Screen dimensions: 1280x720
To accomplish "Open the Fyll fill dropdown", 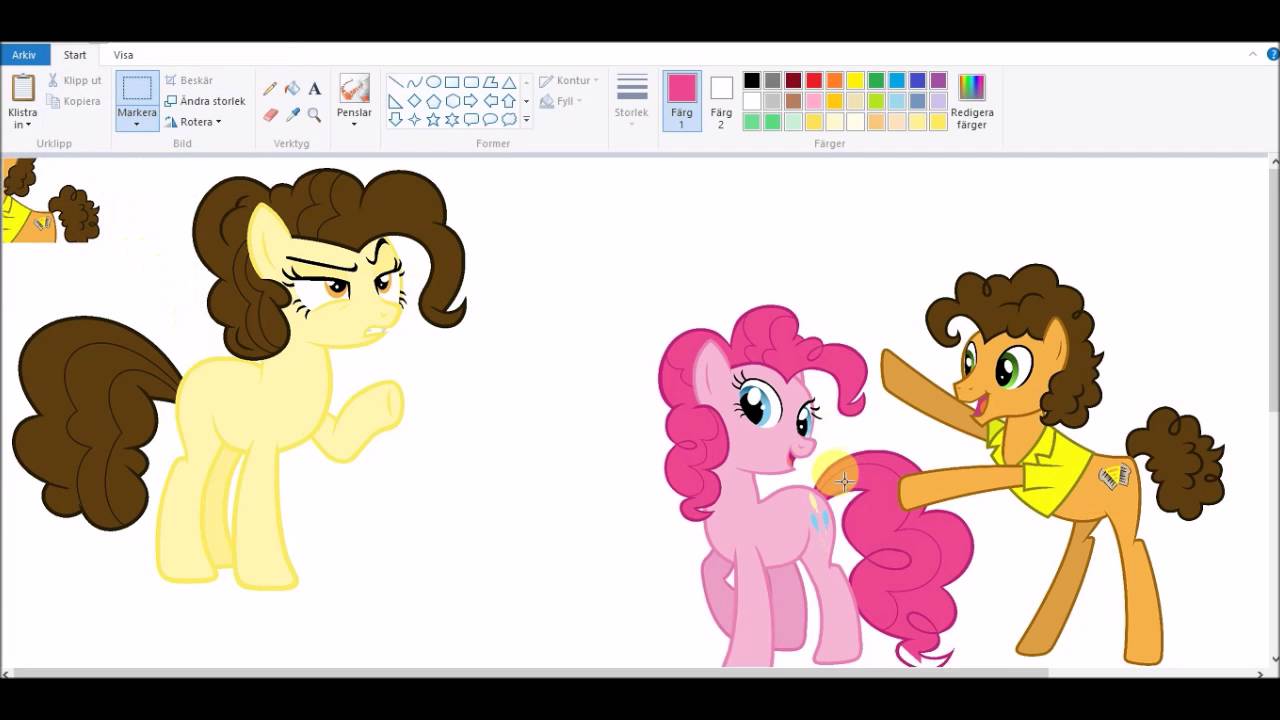I will [x=561, y=101].
